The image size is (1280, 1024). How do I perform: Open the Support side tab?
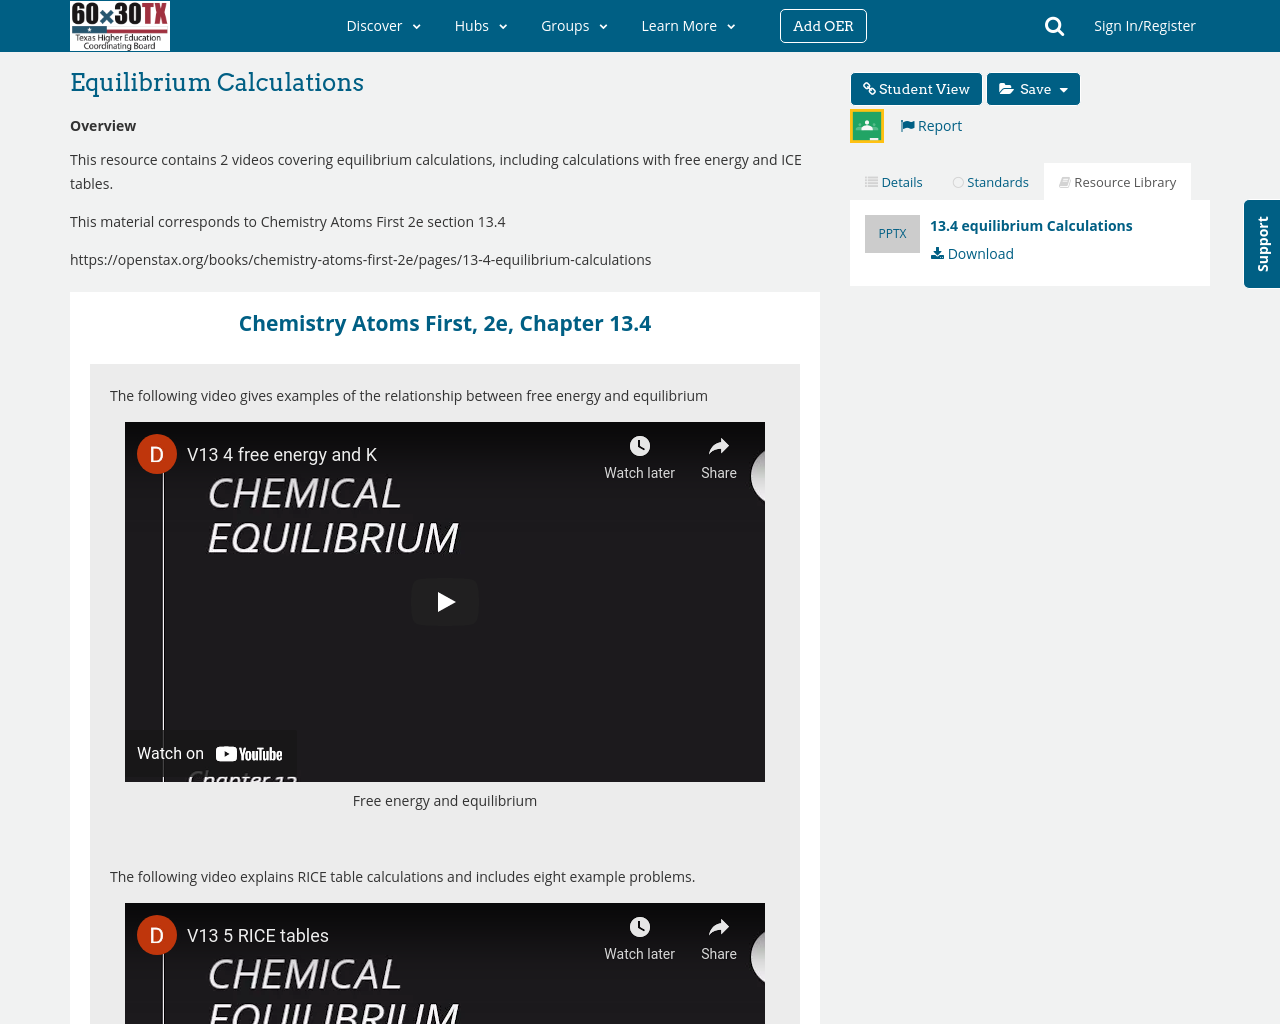tap(1262, 244)
